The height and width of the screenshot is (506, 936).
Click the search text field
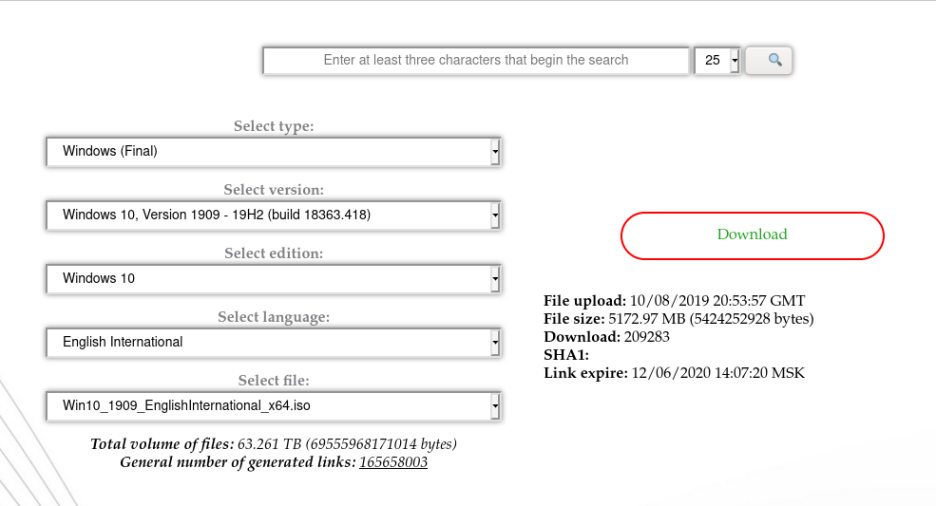pos(476,60)
